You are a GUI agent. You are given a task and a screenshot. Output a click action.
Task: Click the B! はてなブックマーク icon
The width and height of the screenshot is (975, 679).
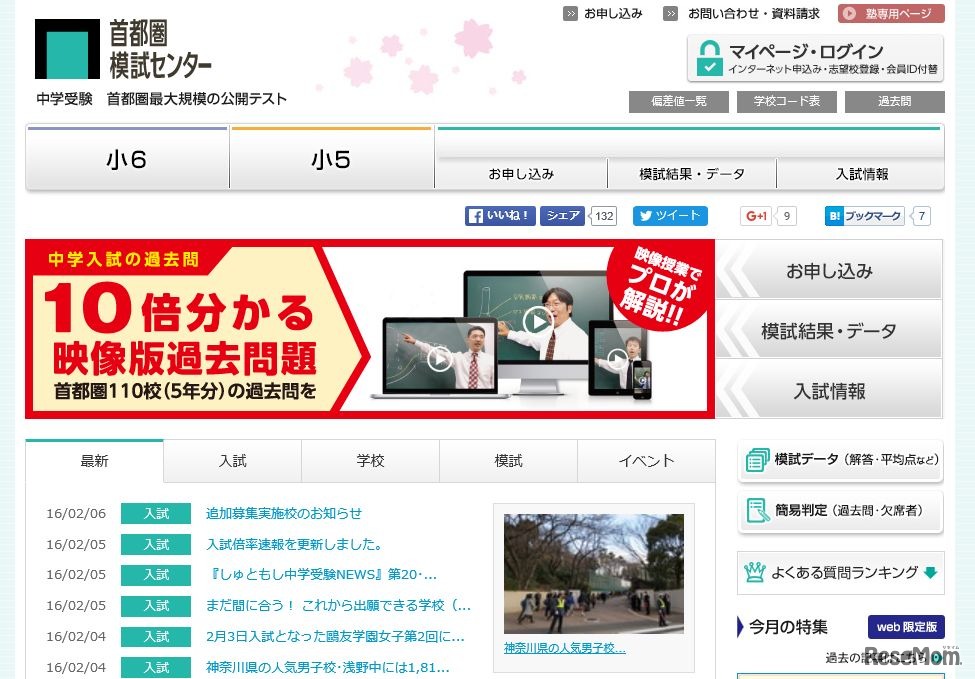click(x=836, y=215)
